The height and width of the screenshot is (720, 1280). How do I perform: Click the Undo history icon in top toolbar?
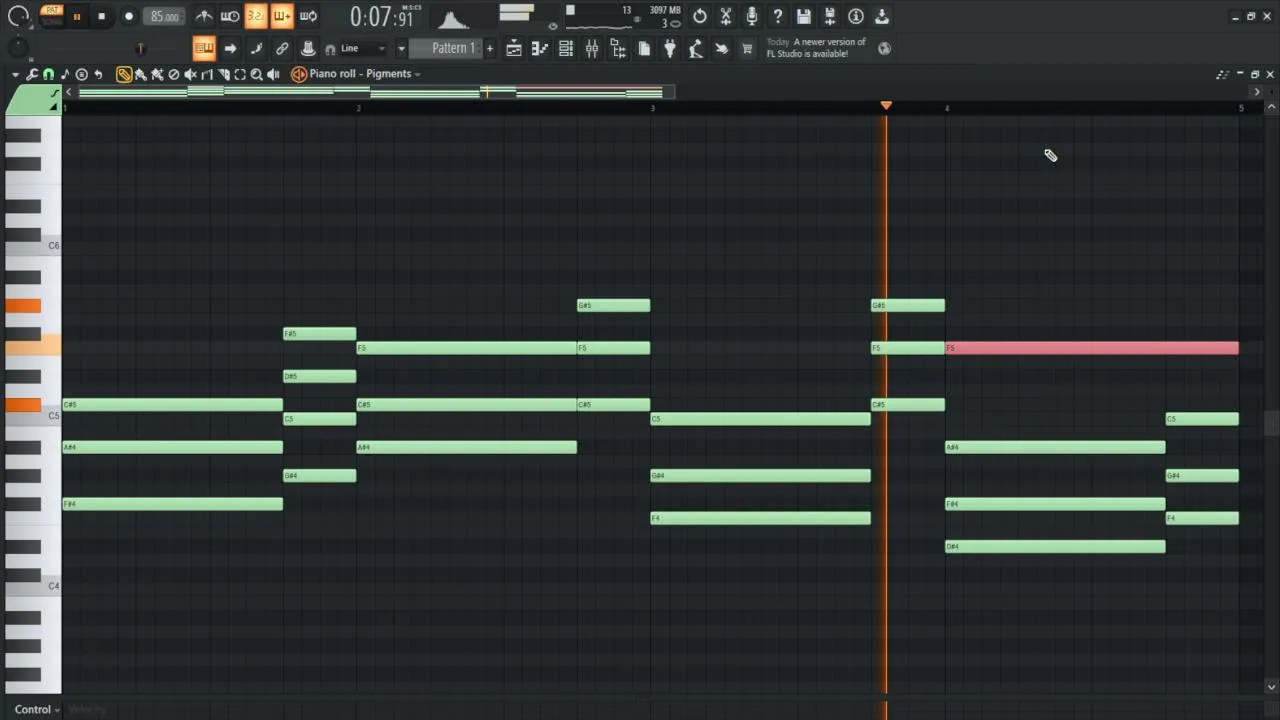point(700,16)
